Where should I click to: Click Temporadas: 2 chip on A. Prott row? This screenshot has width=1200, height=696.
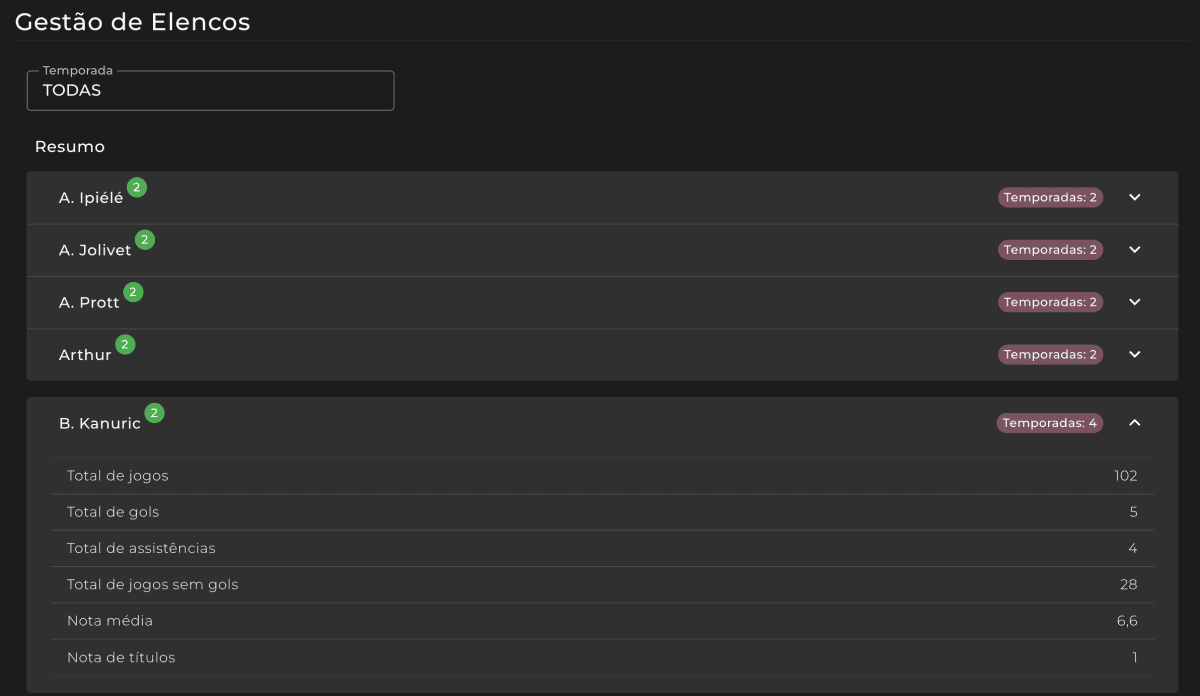point(1050,302)
